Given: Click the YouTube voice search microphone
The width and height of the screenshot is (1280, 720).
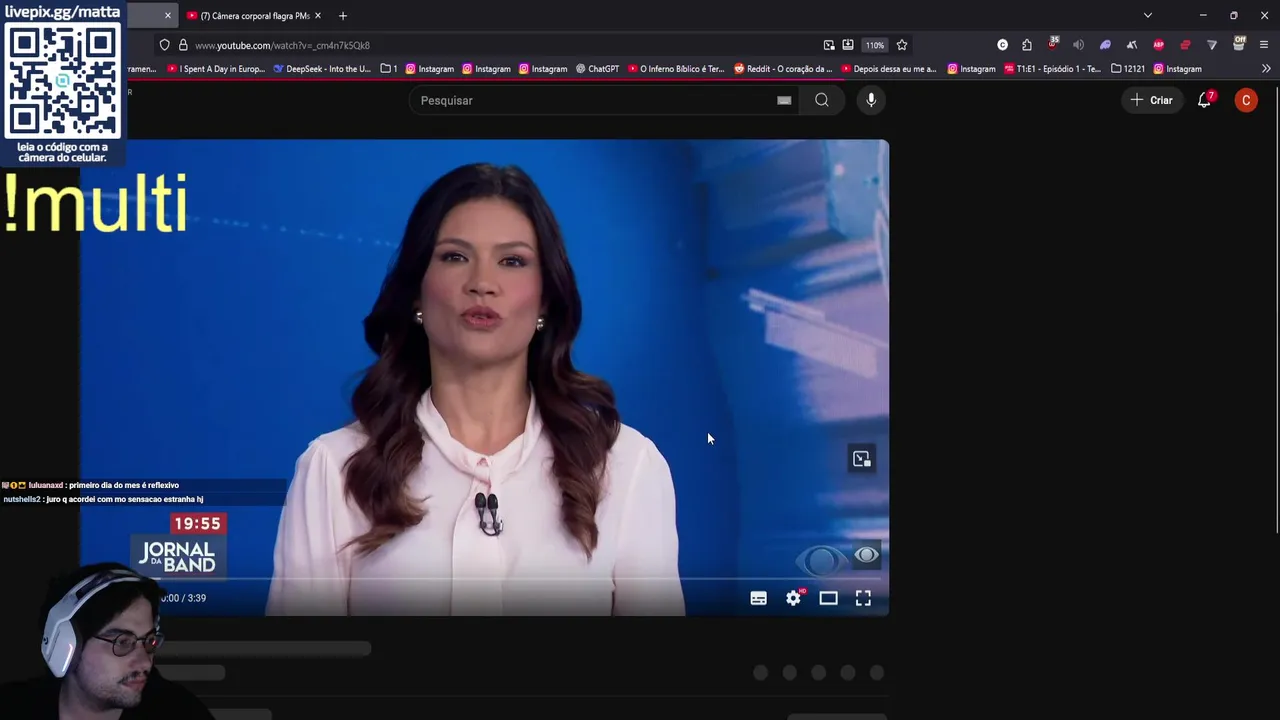Looking at the screenshot, I should click(871, 100).
